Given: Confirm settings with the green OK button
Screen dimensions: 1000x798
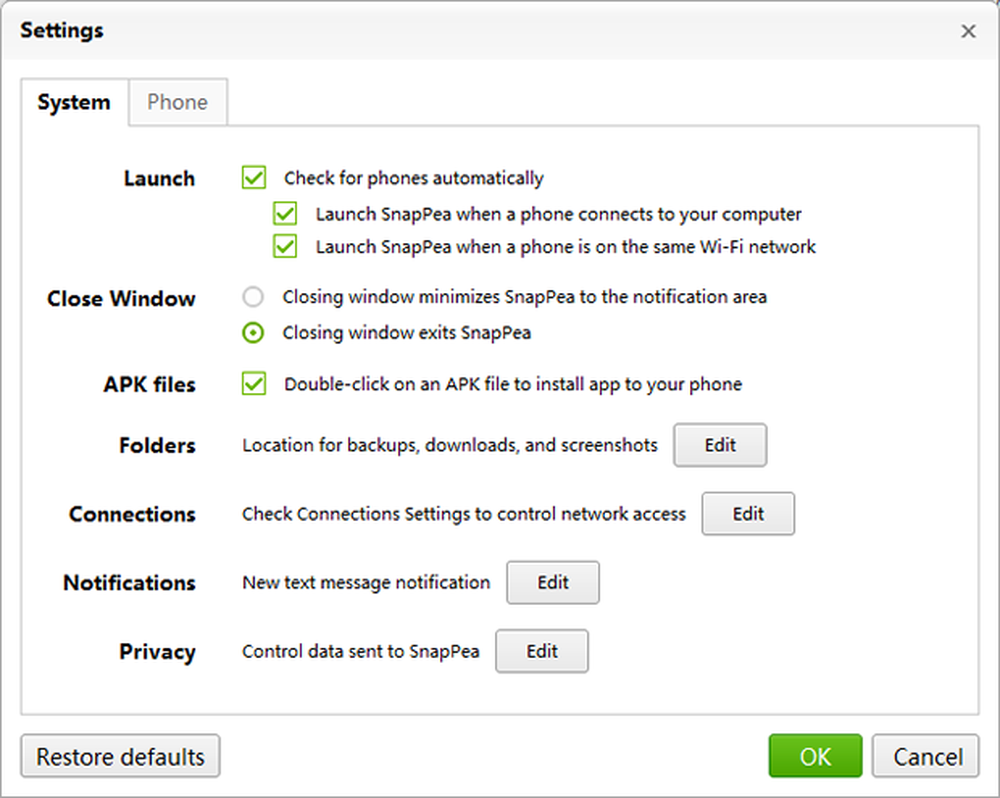Looking at the screenshot, I should click(815, 757).
